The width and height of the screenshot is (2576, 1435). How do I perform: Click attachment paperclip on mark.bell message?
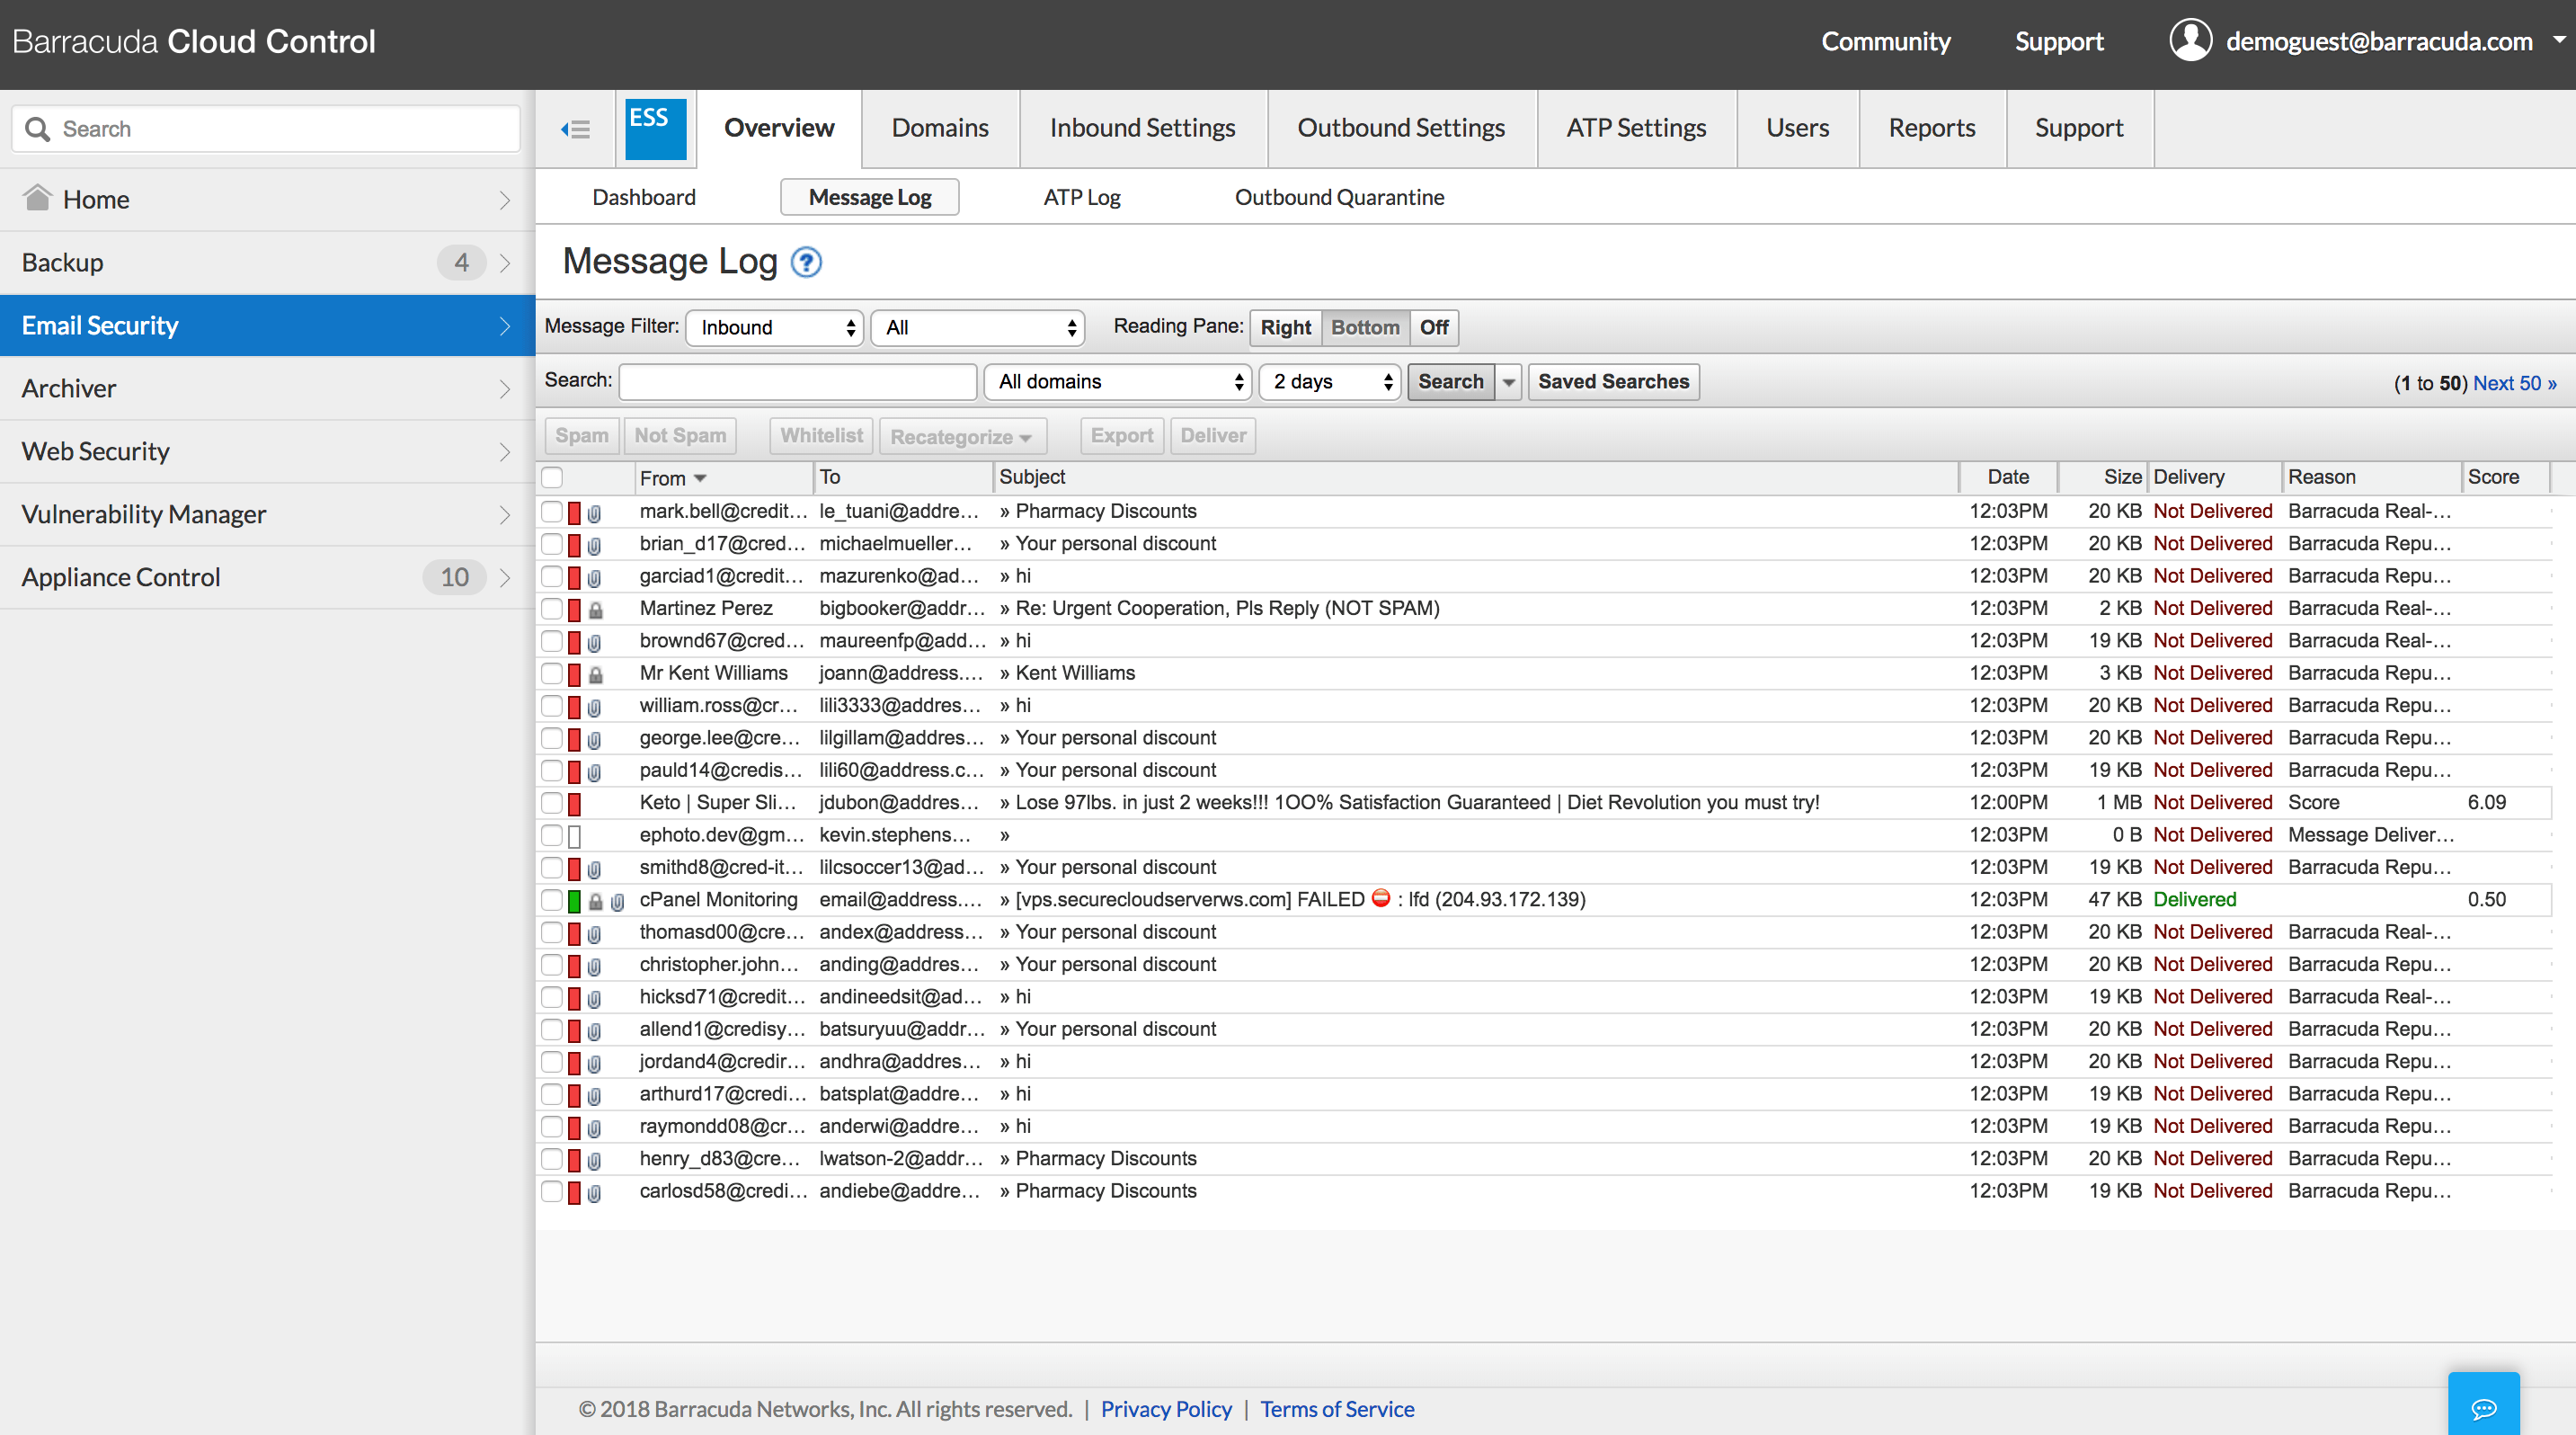pos(594,514)
